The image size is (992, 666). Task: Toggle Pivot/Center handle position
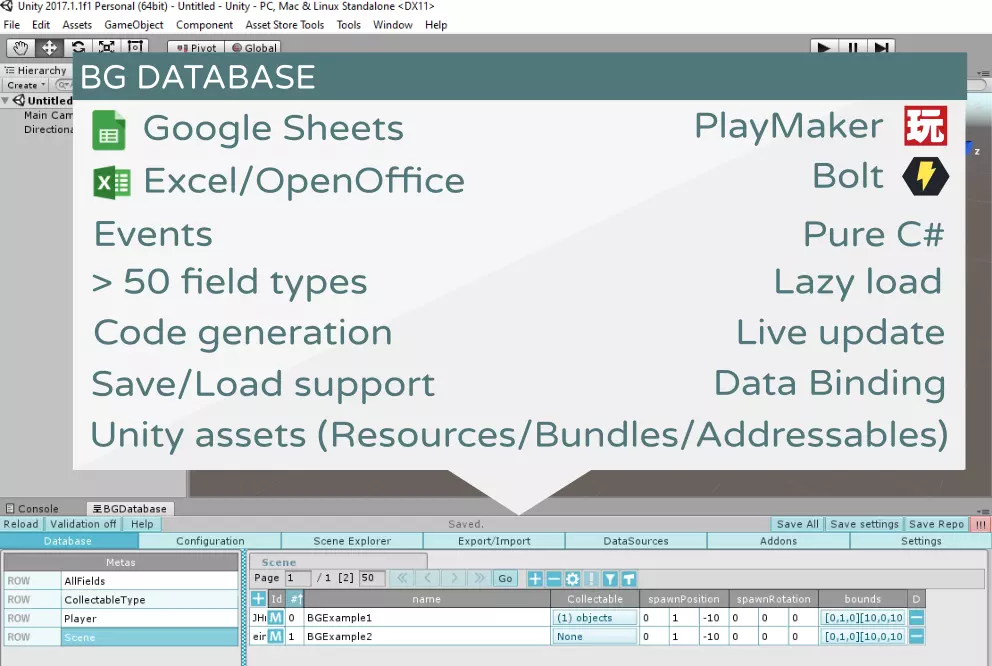[x=196, y=48]
